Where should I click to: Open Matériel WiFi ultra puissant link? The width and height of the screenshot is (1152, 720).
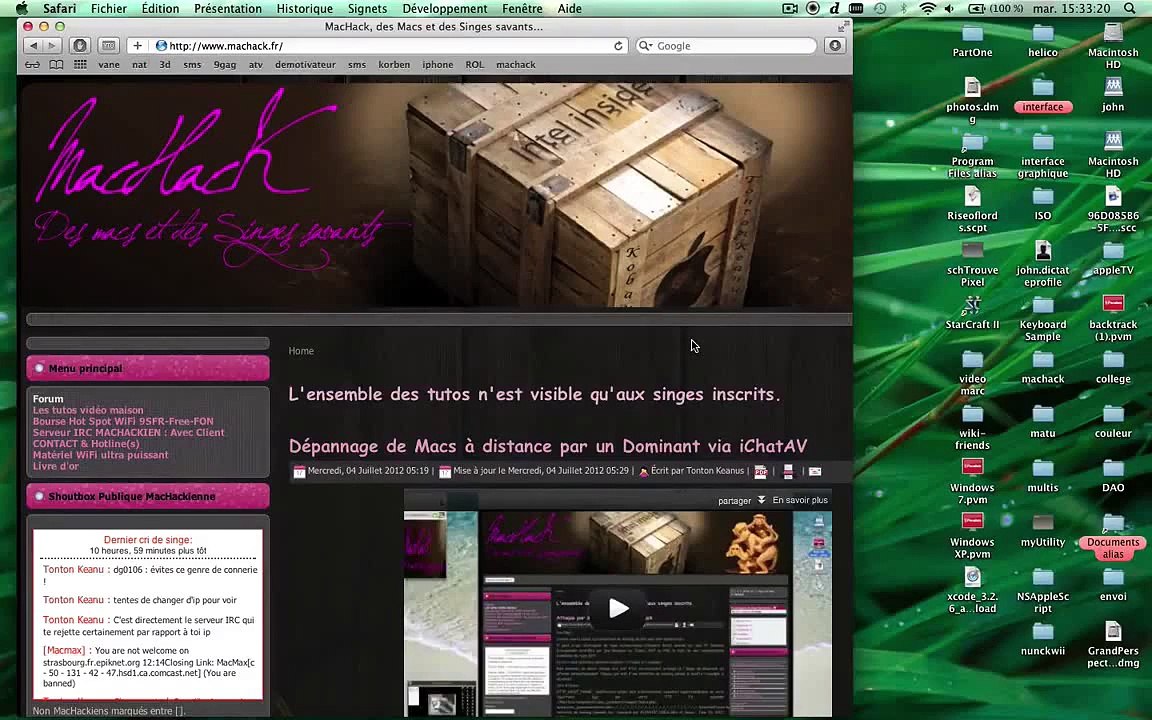coord(101,455)
